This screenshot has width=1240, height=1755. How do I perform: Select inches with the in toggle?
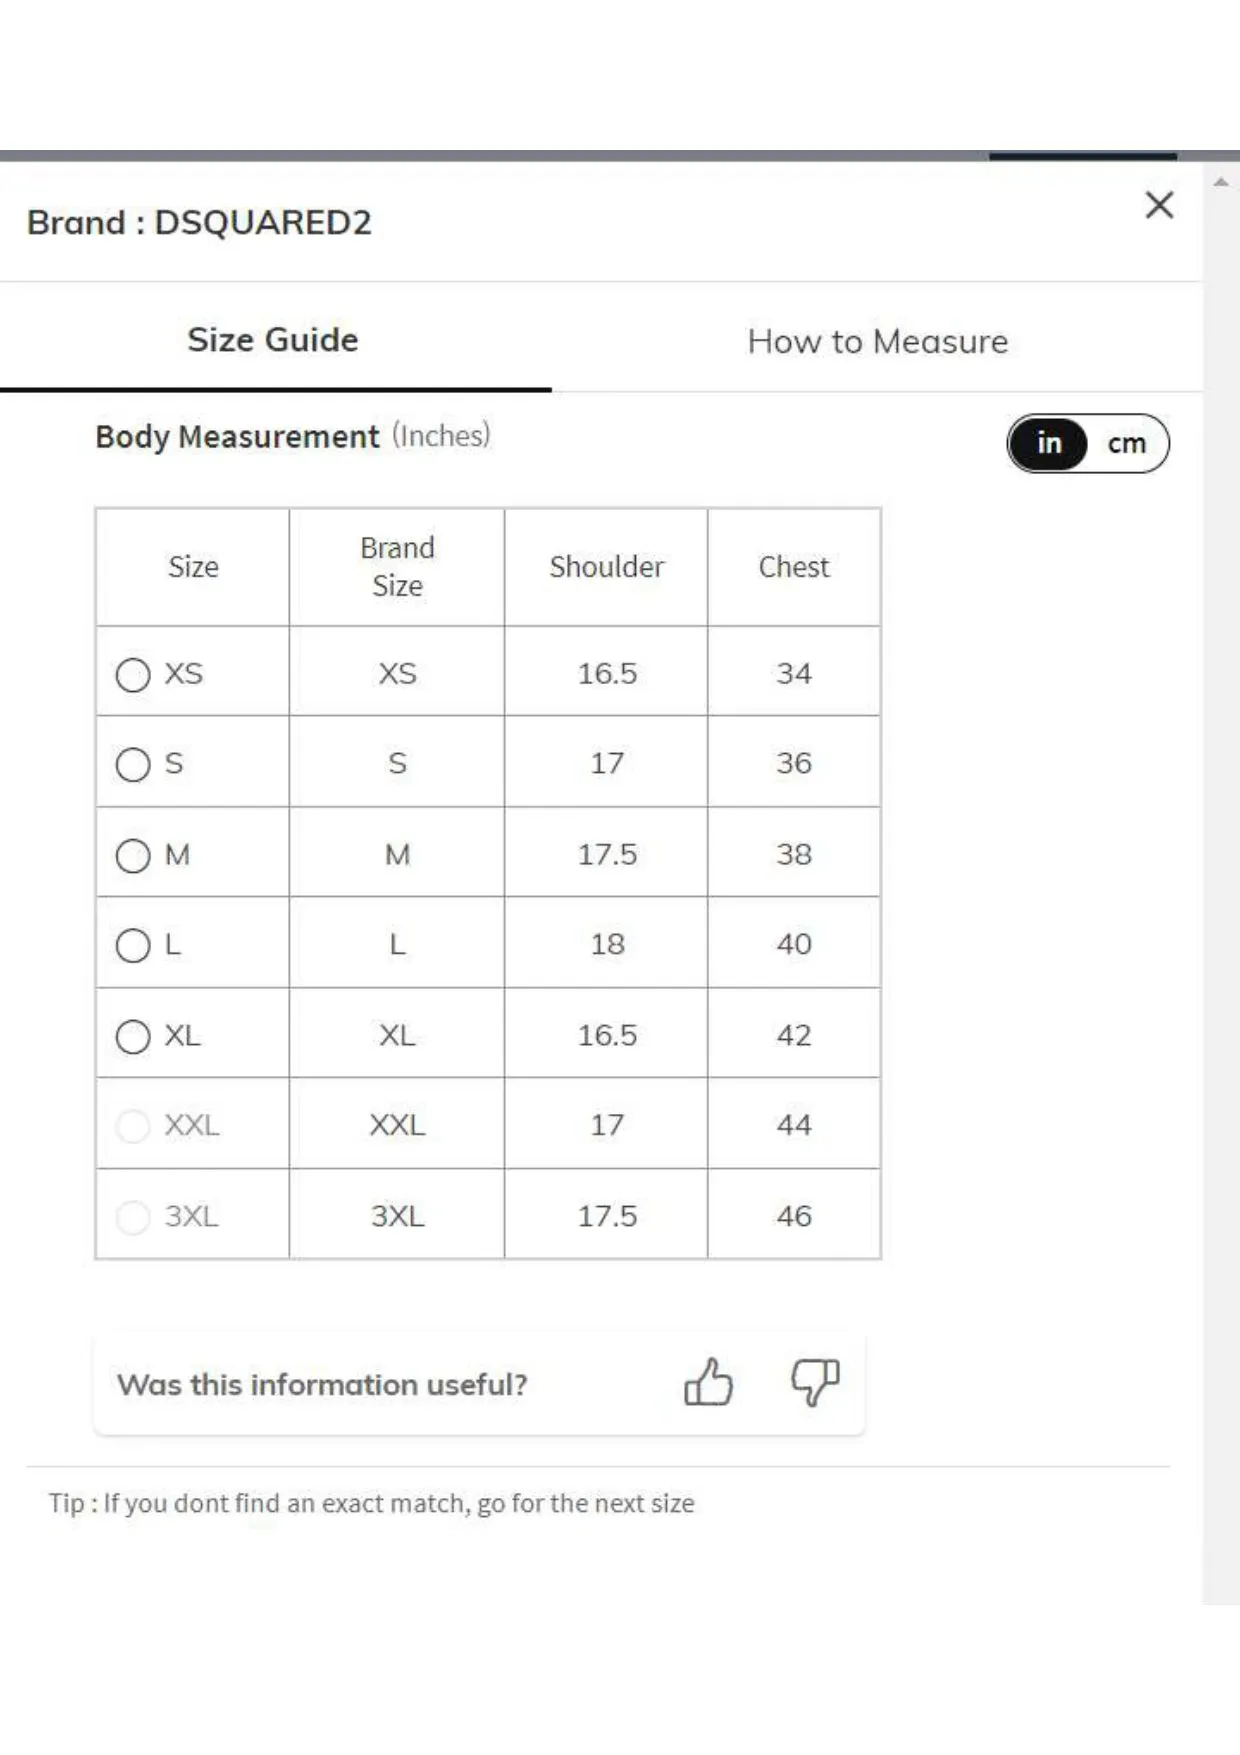(1048, 443)
